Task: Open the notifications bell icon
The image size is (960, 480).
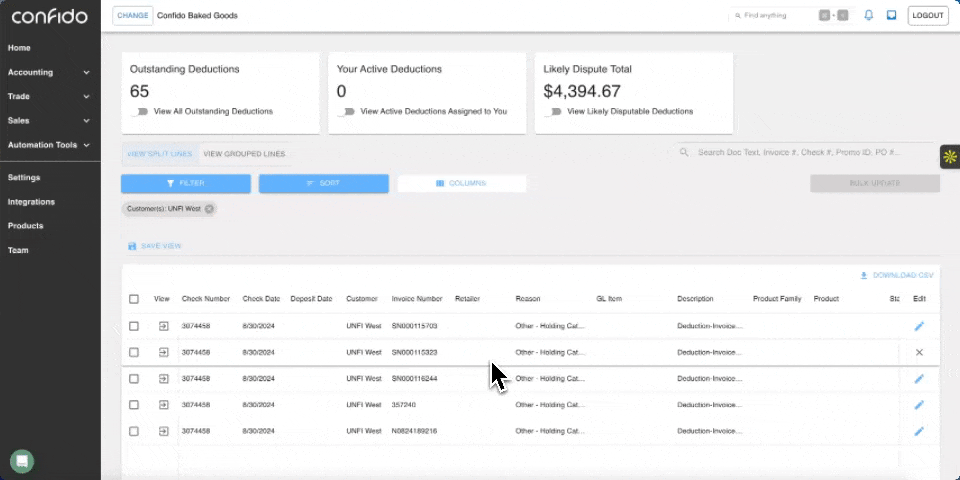Action: pyautogui.click(x=868, y=15)
